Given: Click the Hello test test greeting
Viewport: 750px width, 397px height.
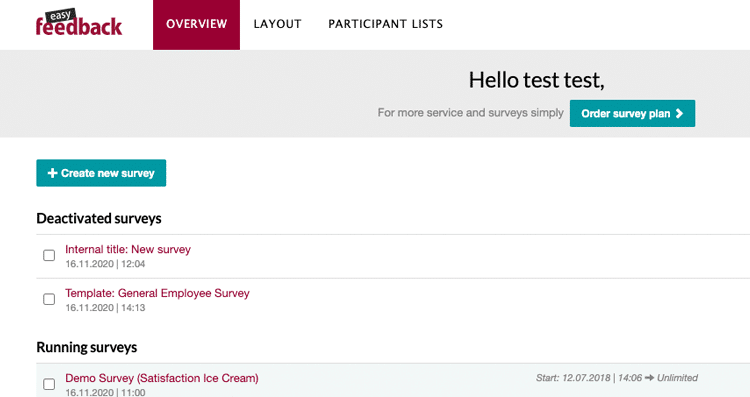Looking at the screenshot, I should [x=536, y=80].
